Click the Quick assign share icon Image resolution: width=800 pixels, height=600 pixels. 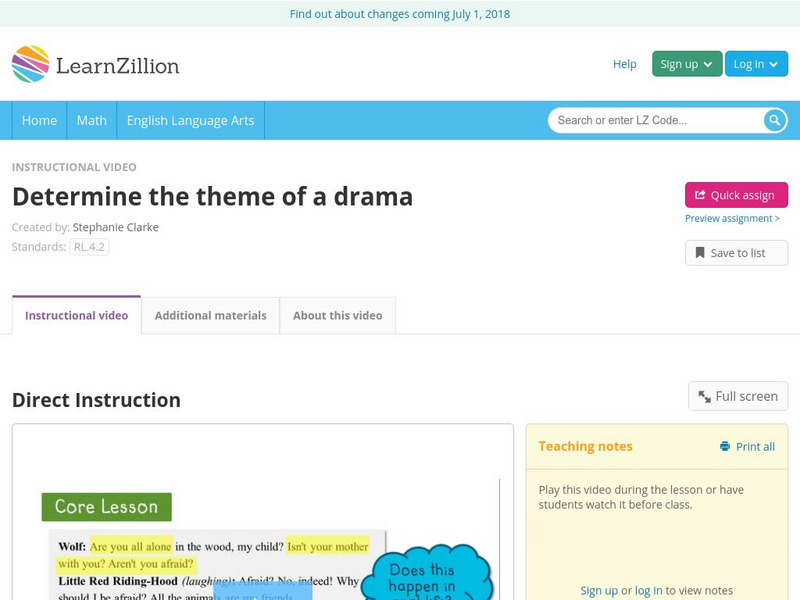(699, 194)
